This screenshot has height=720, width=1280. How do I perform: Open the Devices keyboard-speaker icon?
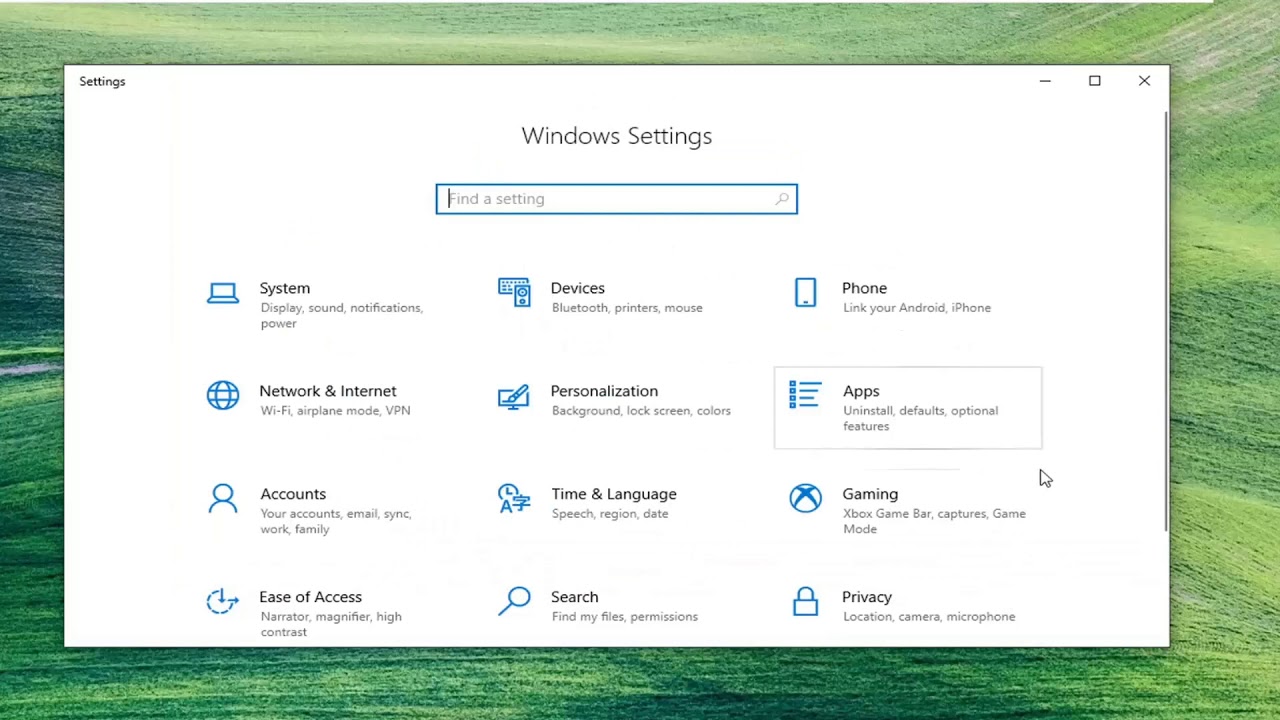point(514,292)
